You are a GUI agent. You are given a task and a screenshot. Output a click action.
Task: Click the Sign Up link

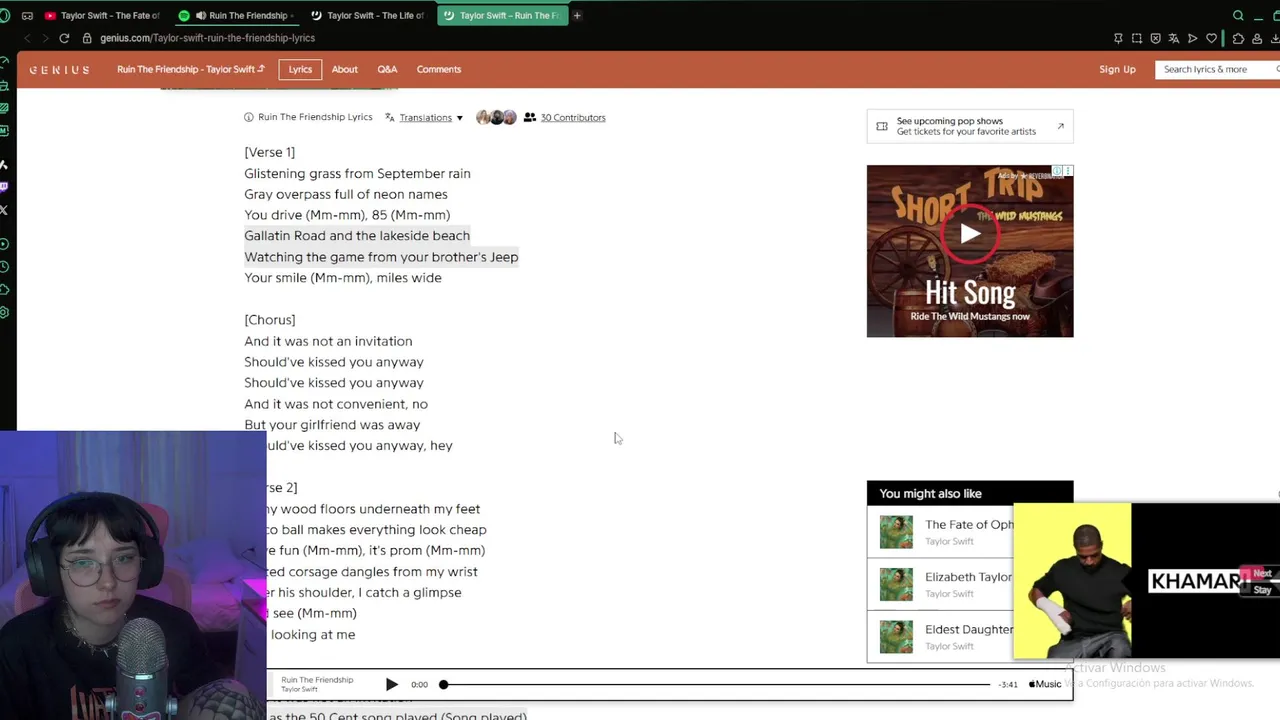1117,69
